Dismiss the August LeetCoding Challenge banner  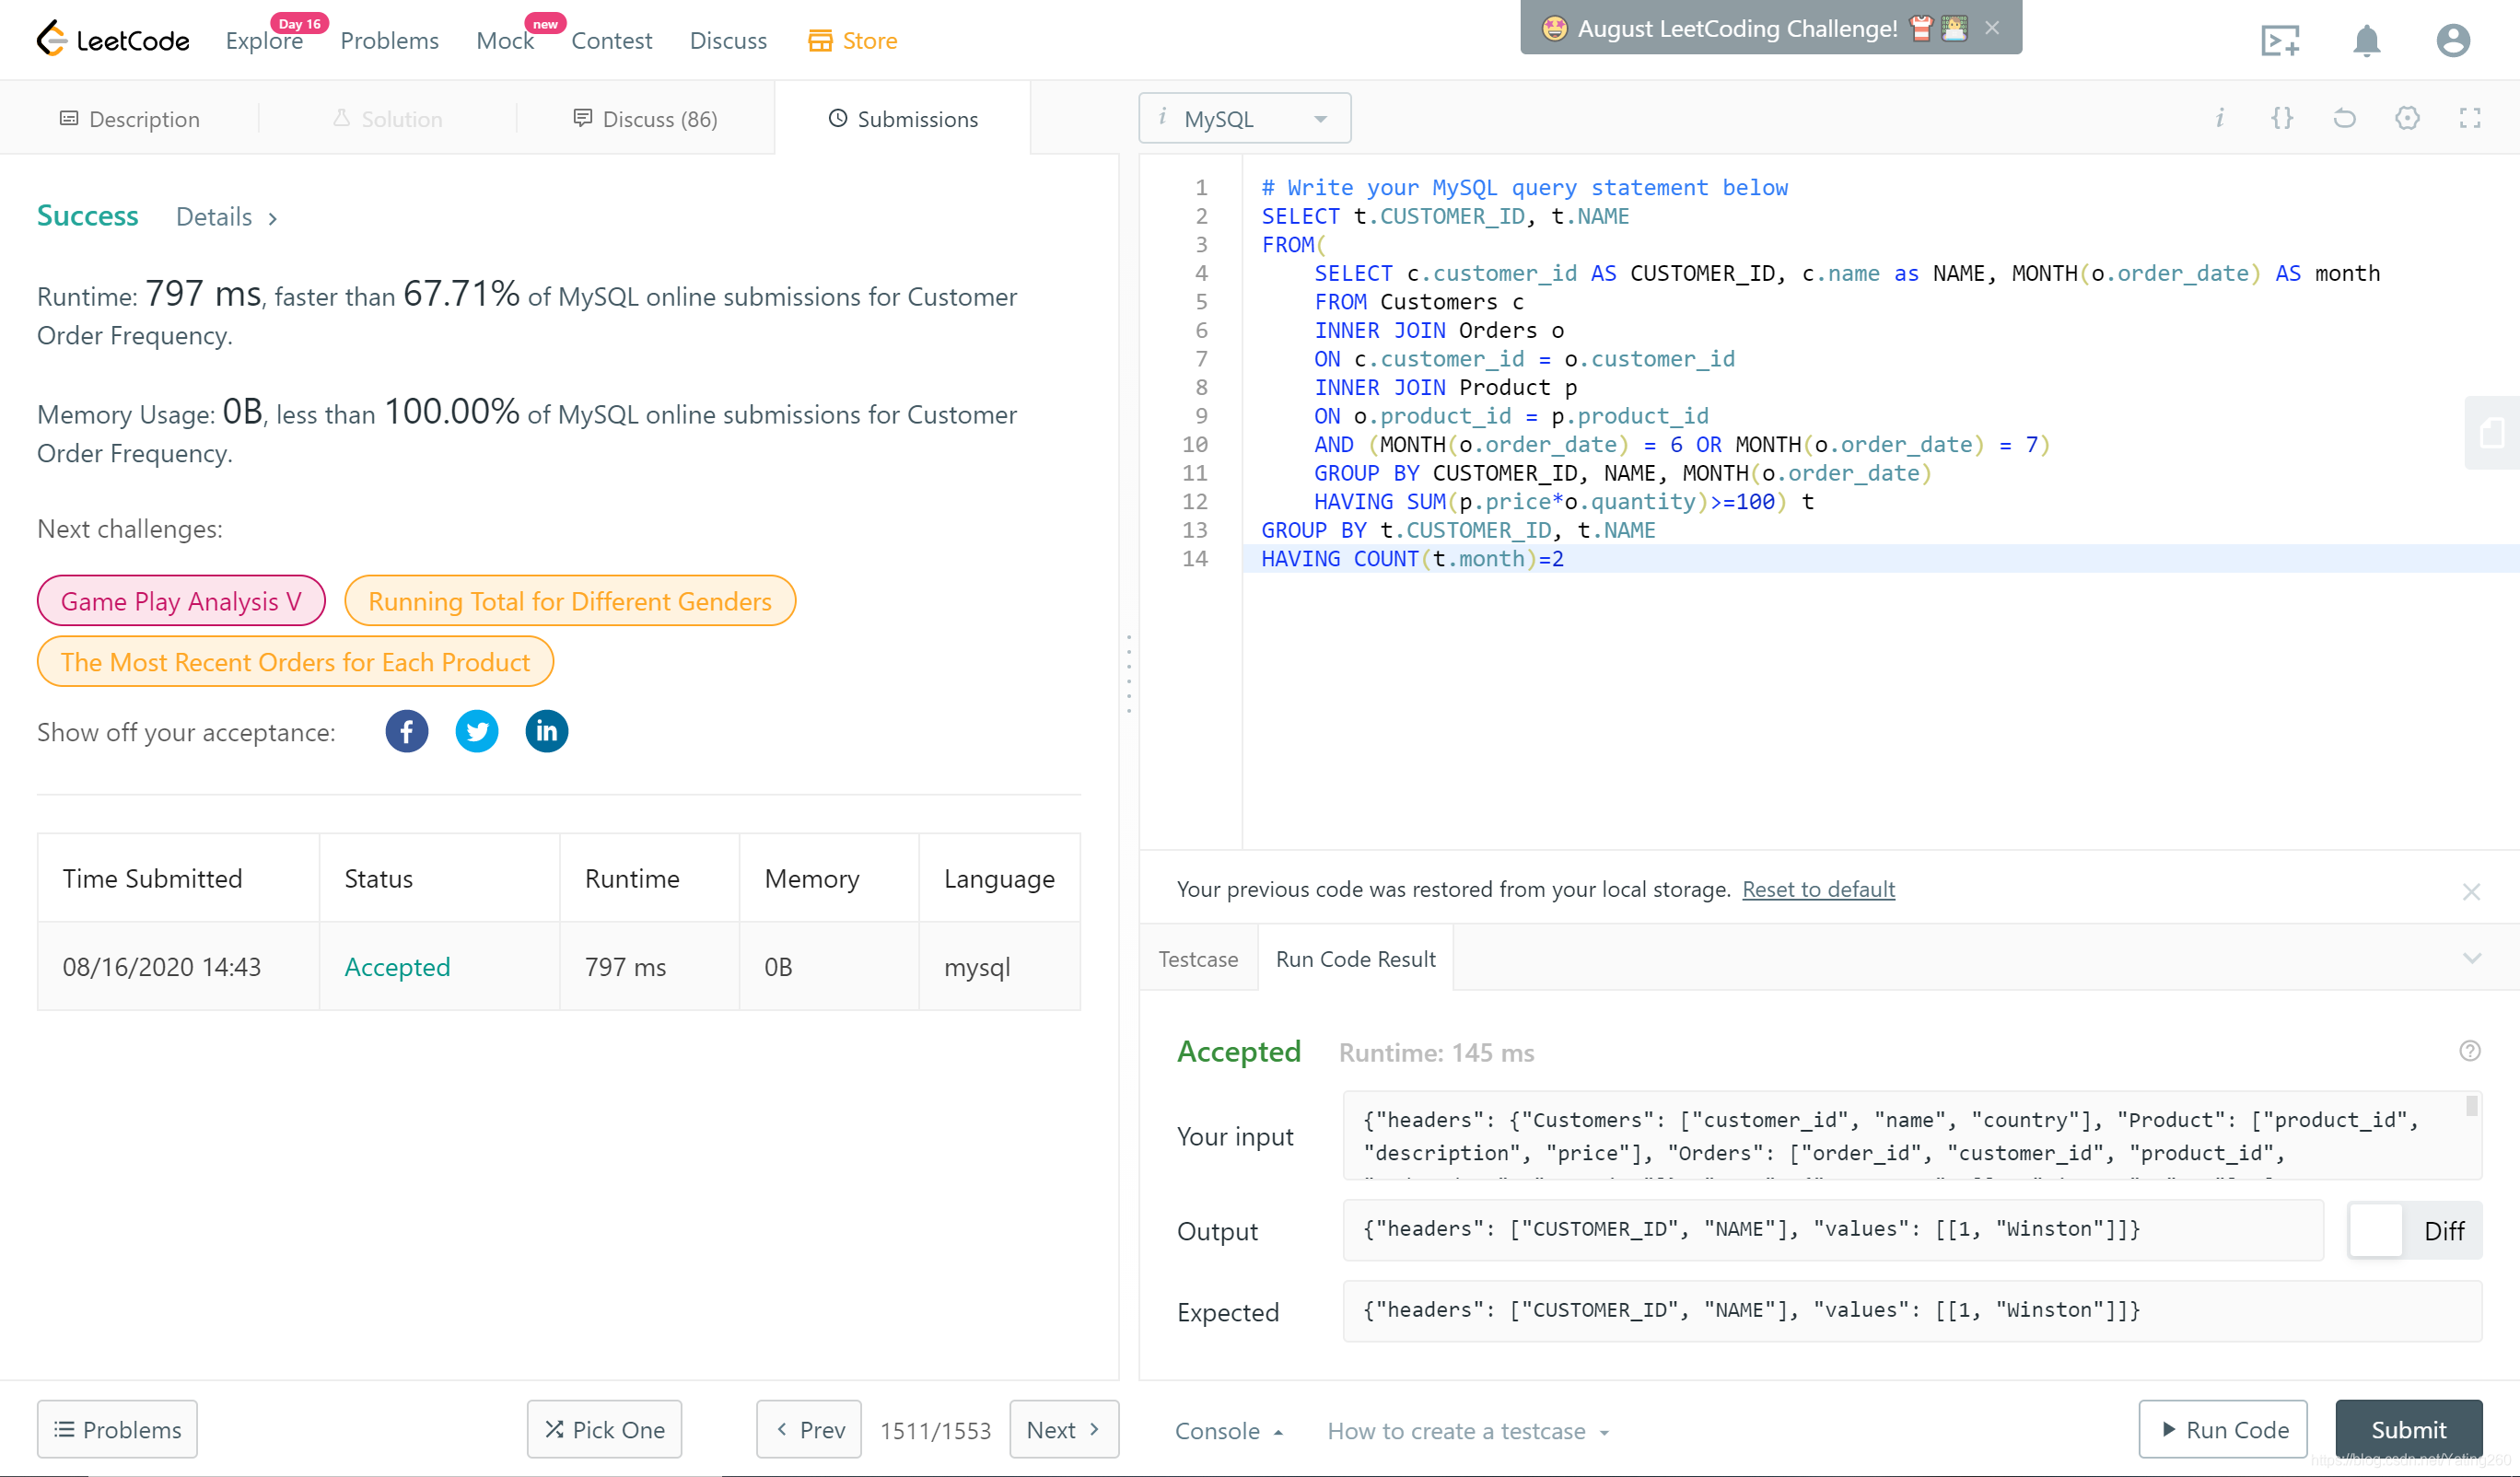1991,28
